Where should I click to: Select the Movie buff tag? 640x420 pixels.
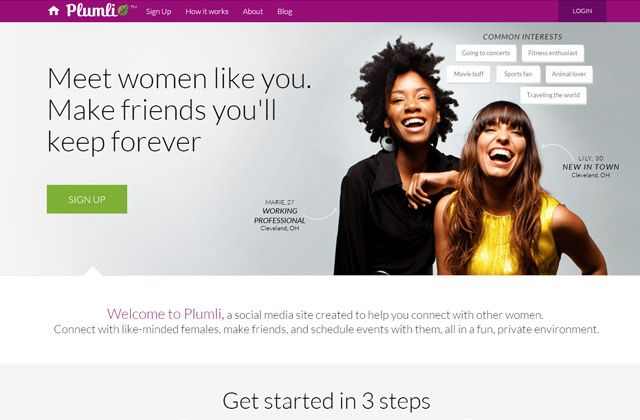tap(469, 74)
